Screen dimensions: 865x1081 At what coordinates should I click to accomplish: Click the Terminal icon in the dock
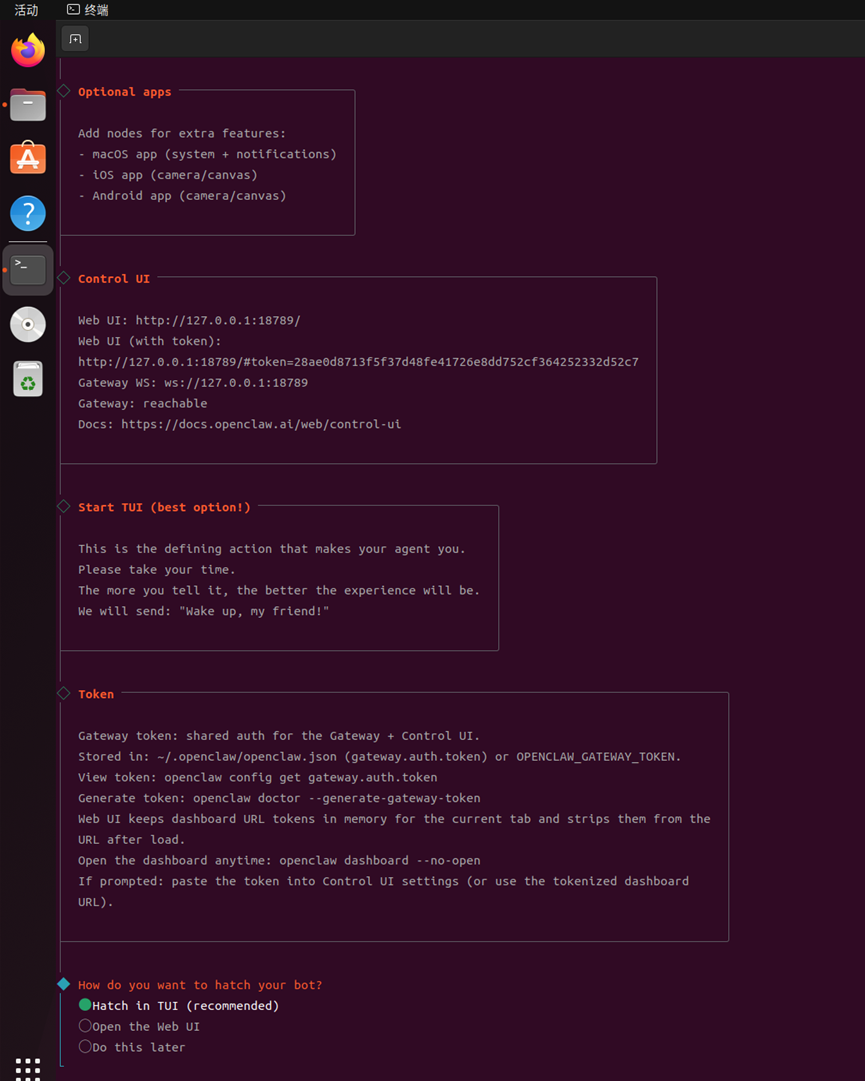tap(28, 270)
